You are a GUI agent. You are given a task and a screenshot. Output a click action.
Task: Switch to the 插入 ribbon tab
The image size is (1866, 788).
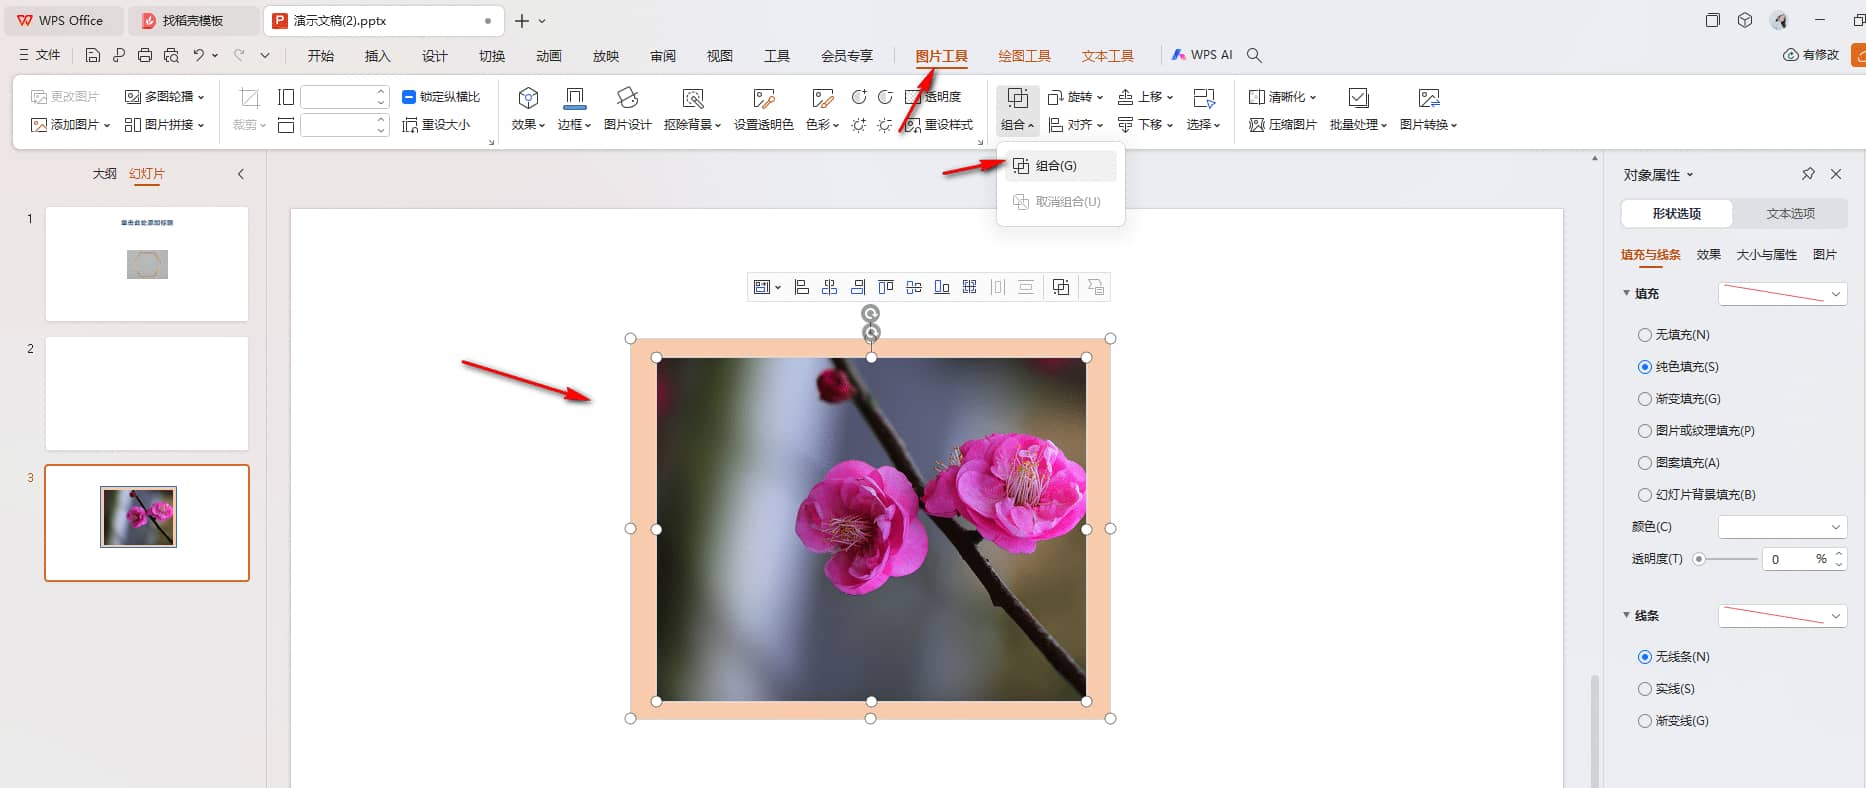(377, 56)
